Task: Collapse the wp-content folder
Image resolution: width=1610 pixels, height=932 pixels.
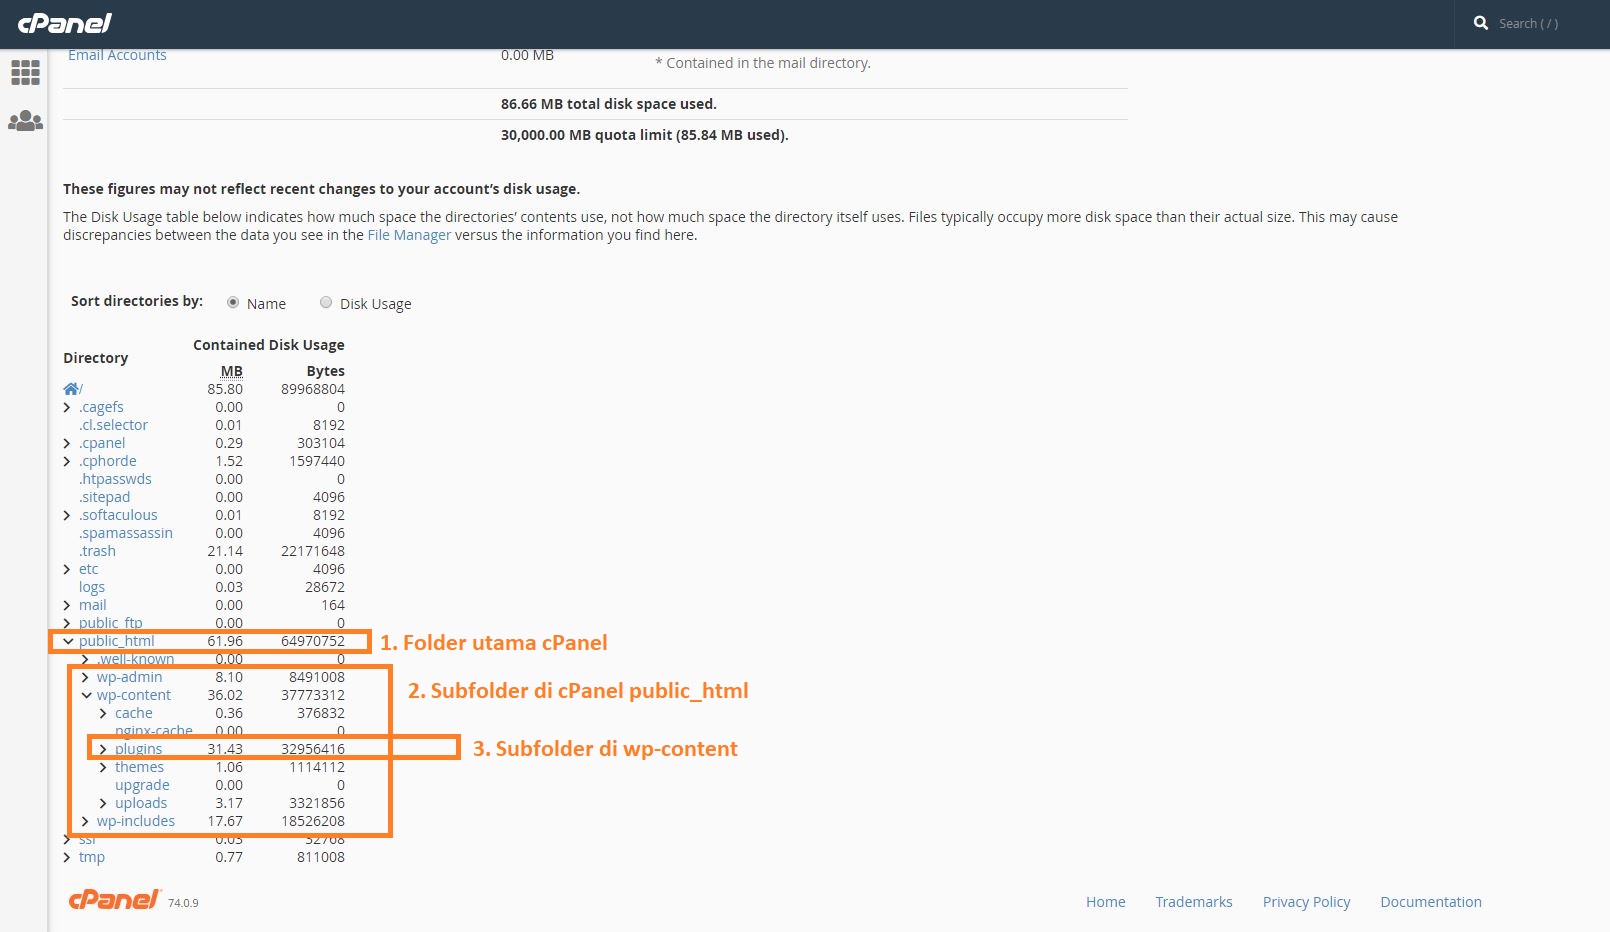Action: [x=85, y=694]
